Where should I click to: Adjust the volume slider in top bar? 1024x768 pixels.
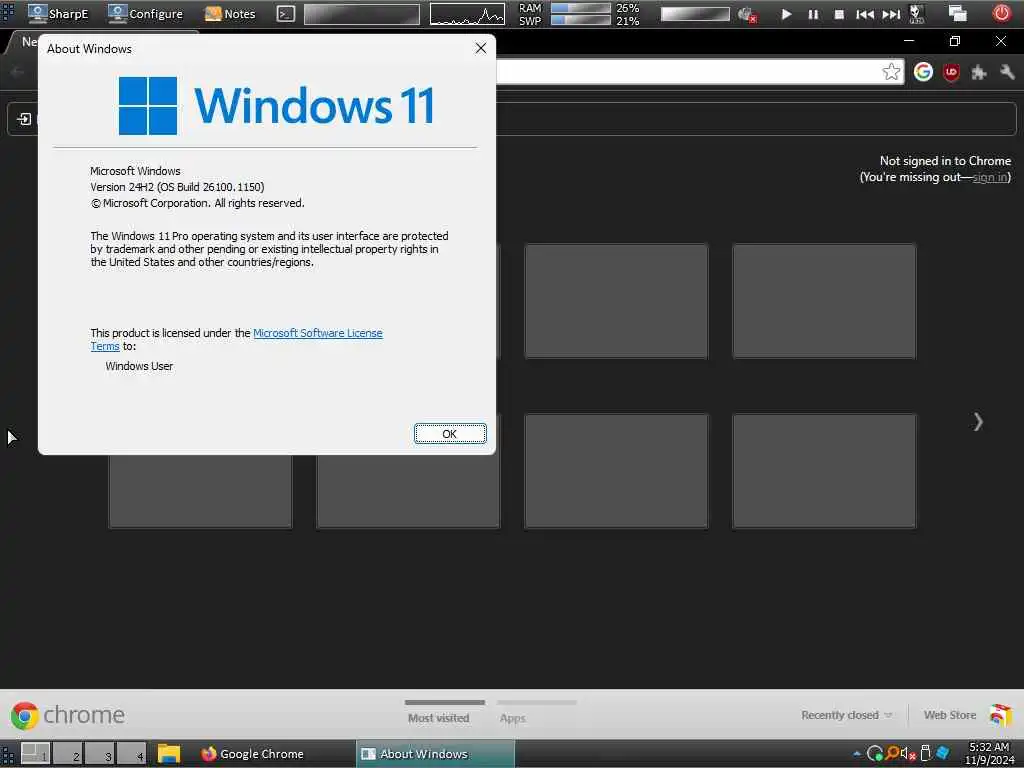click(x=695, y=14)
